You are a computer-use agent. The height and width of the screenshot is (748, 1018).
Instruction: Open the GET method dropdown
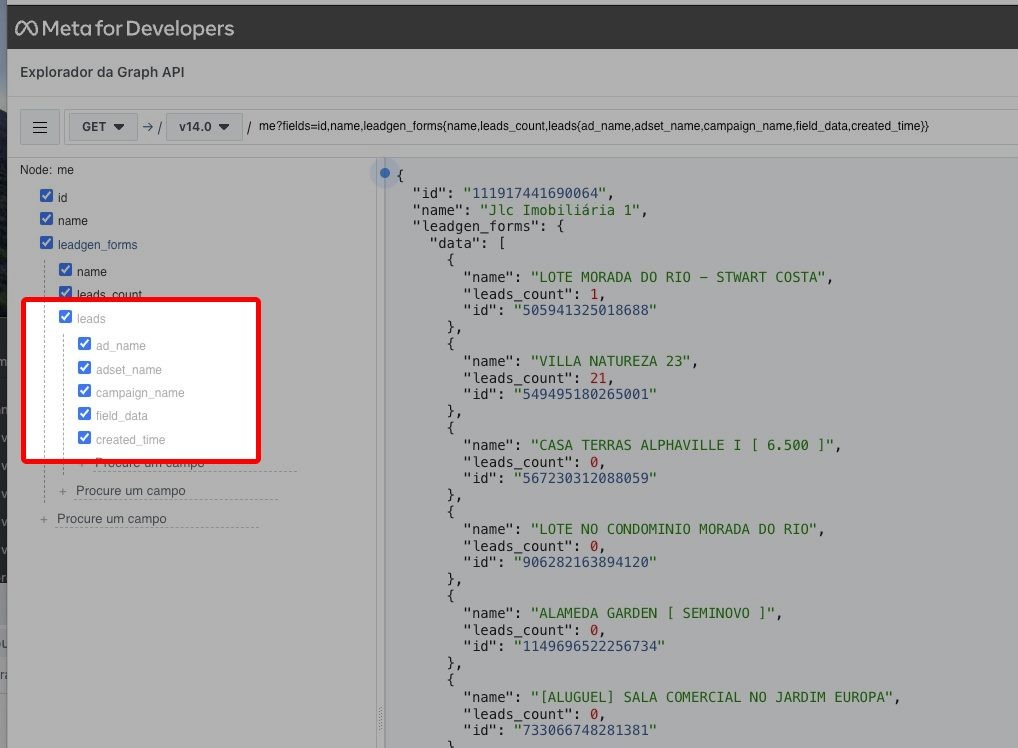click(103, 127)
